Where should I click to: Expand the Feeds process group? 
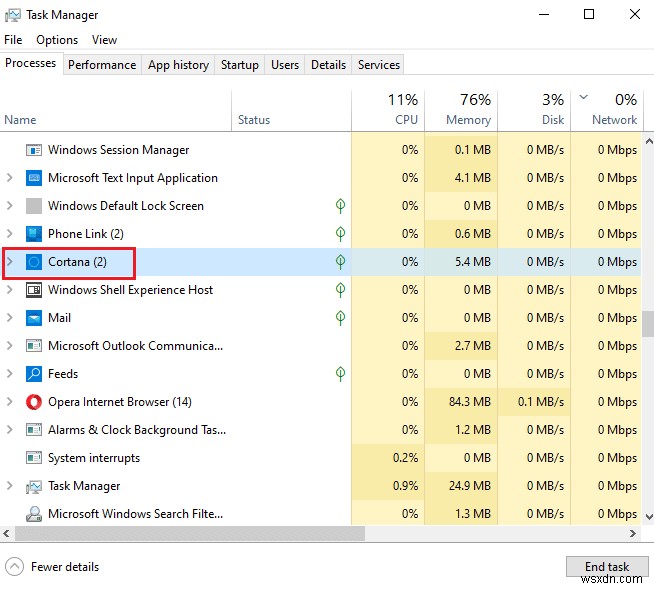pos(10,373)
